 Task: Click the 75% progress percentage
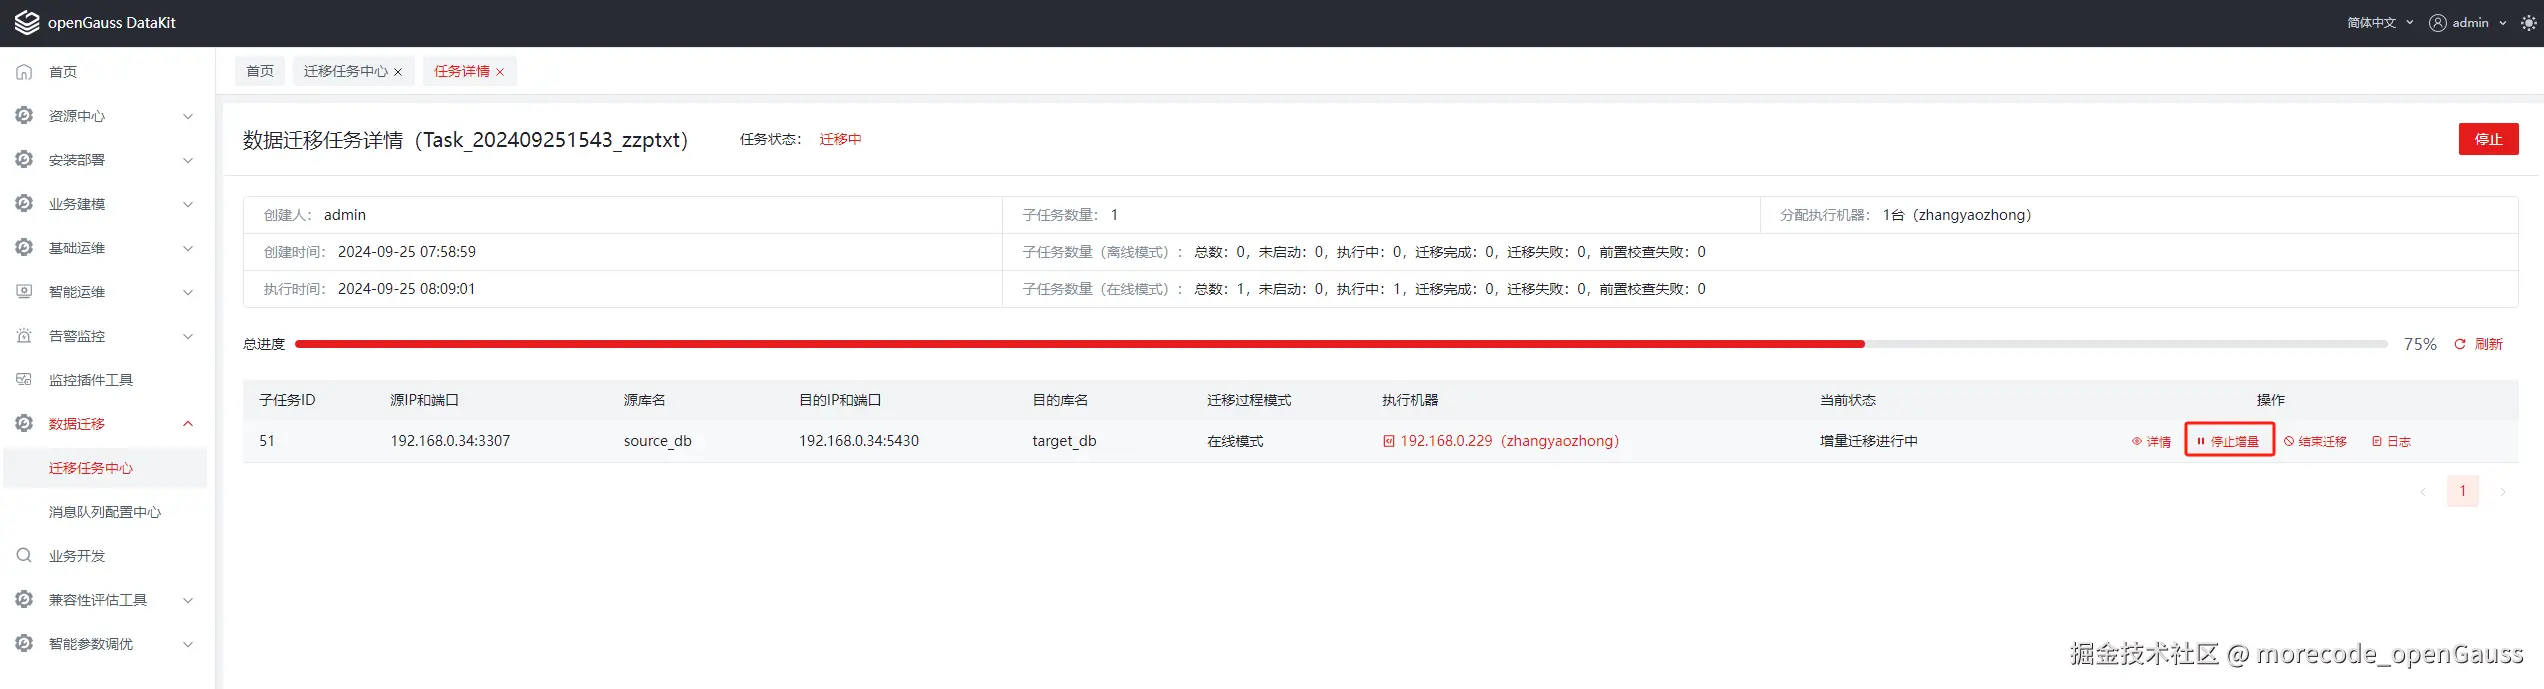(x=2420, y=344)
